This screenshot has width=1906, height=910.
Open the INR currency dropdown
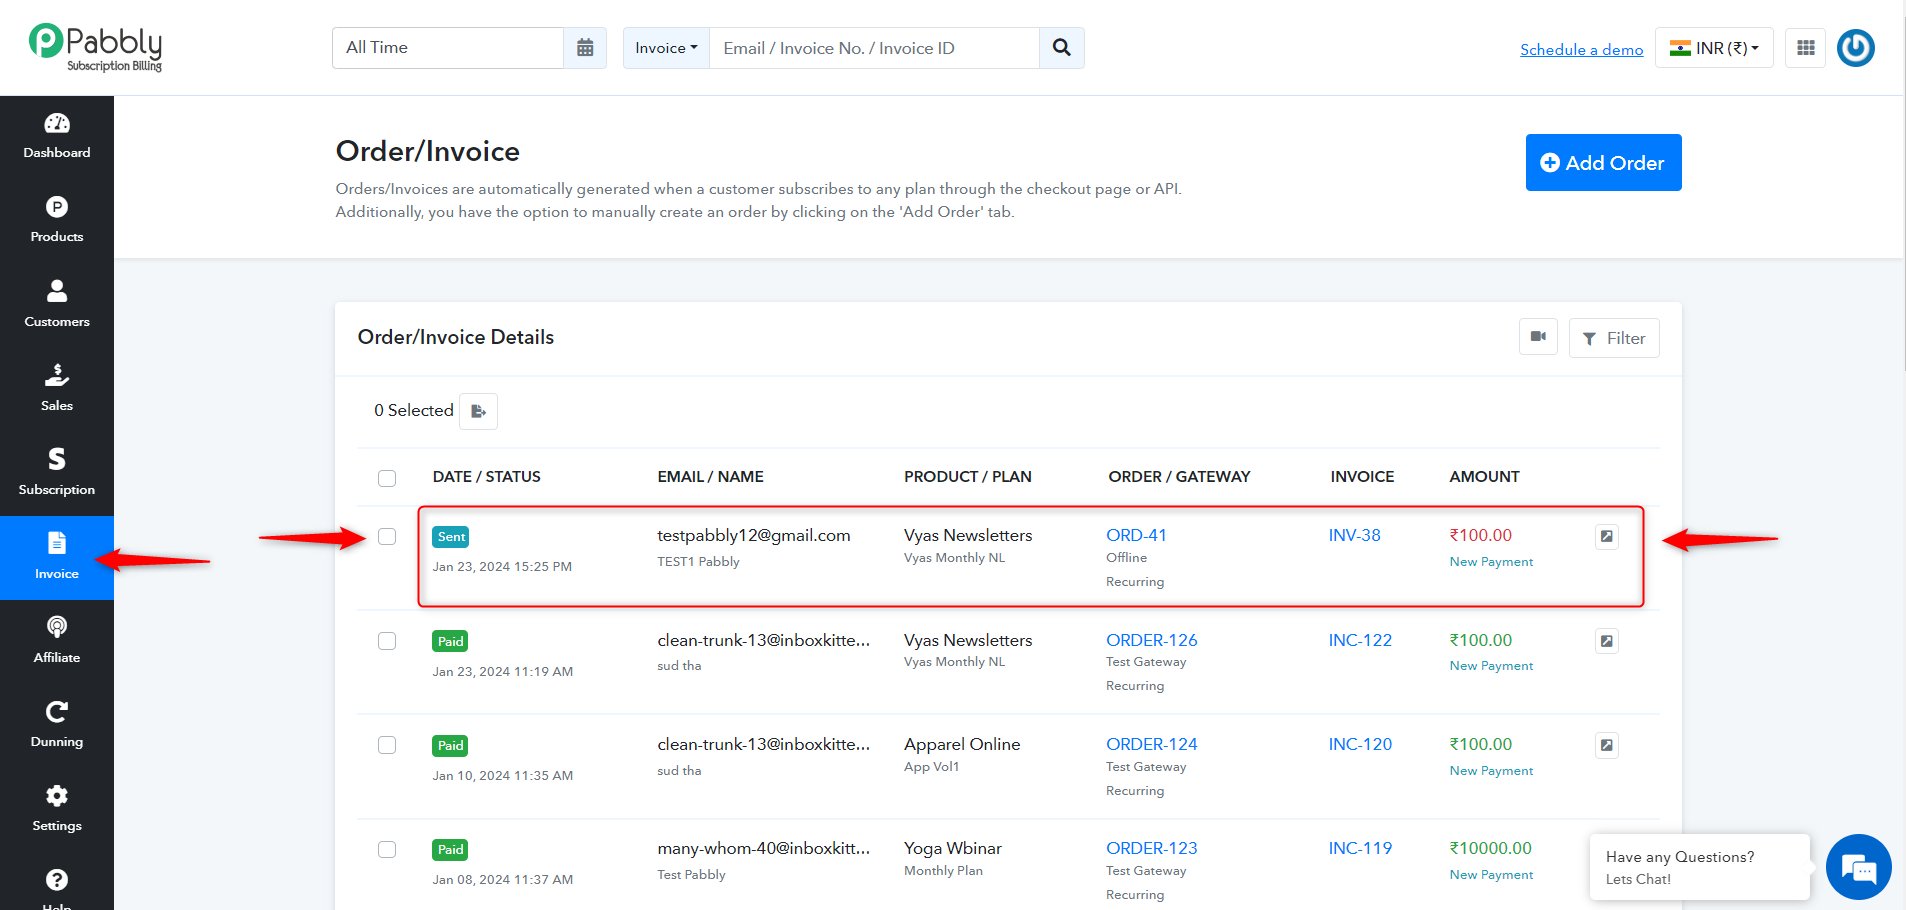click(x=1714, y=48)
